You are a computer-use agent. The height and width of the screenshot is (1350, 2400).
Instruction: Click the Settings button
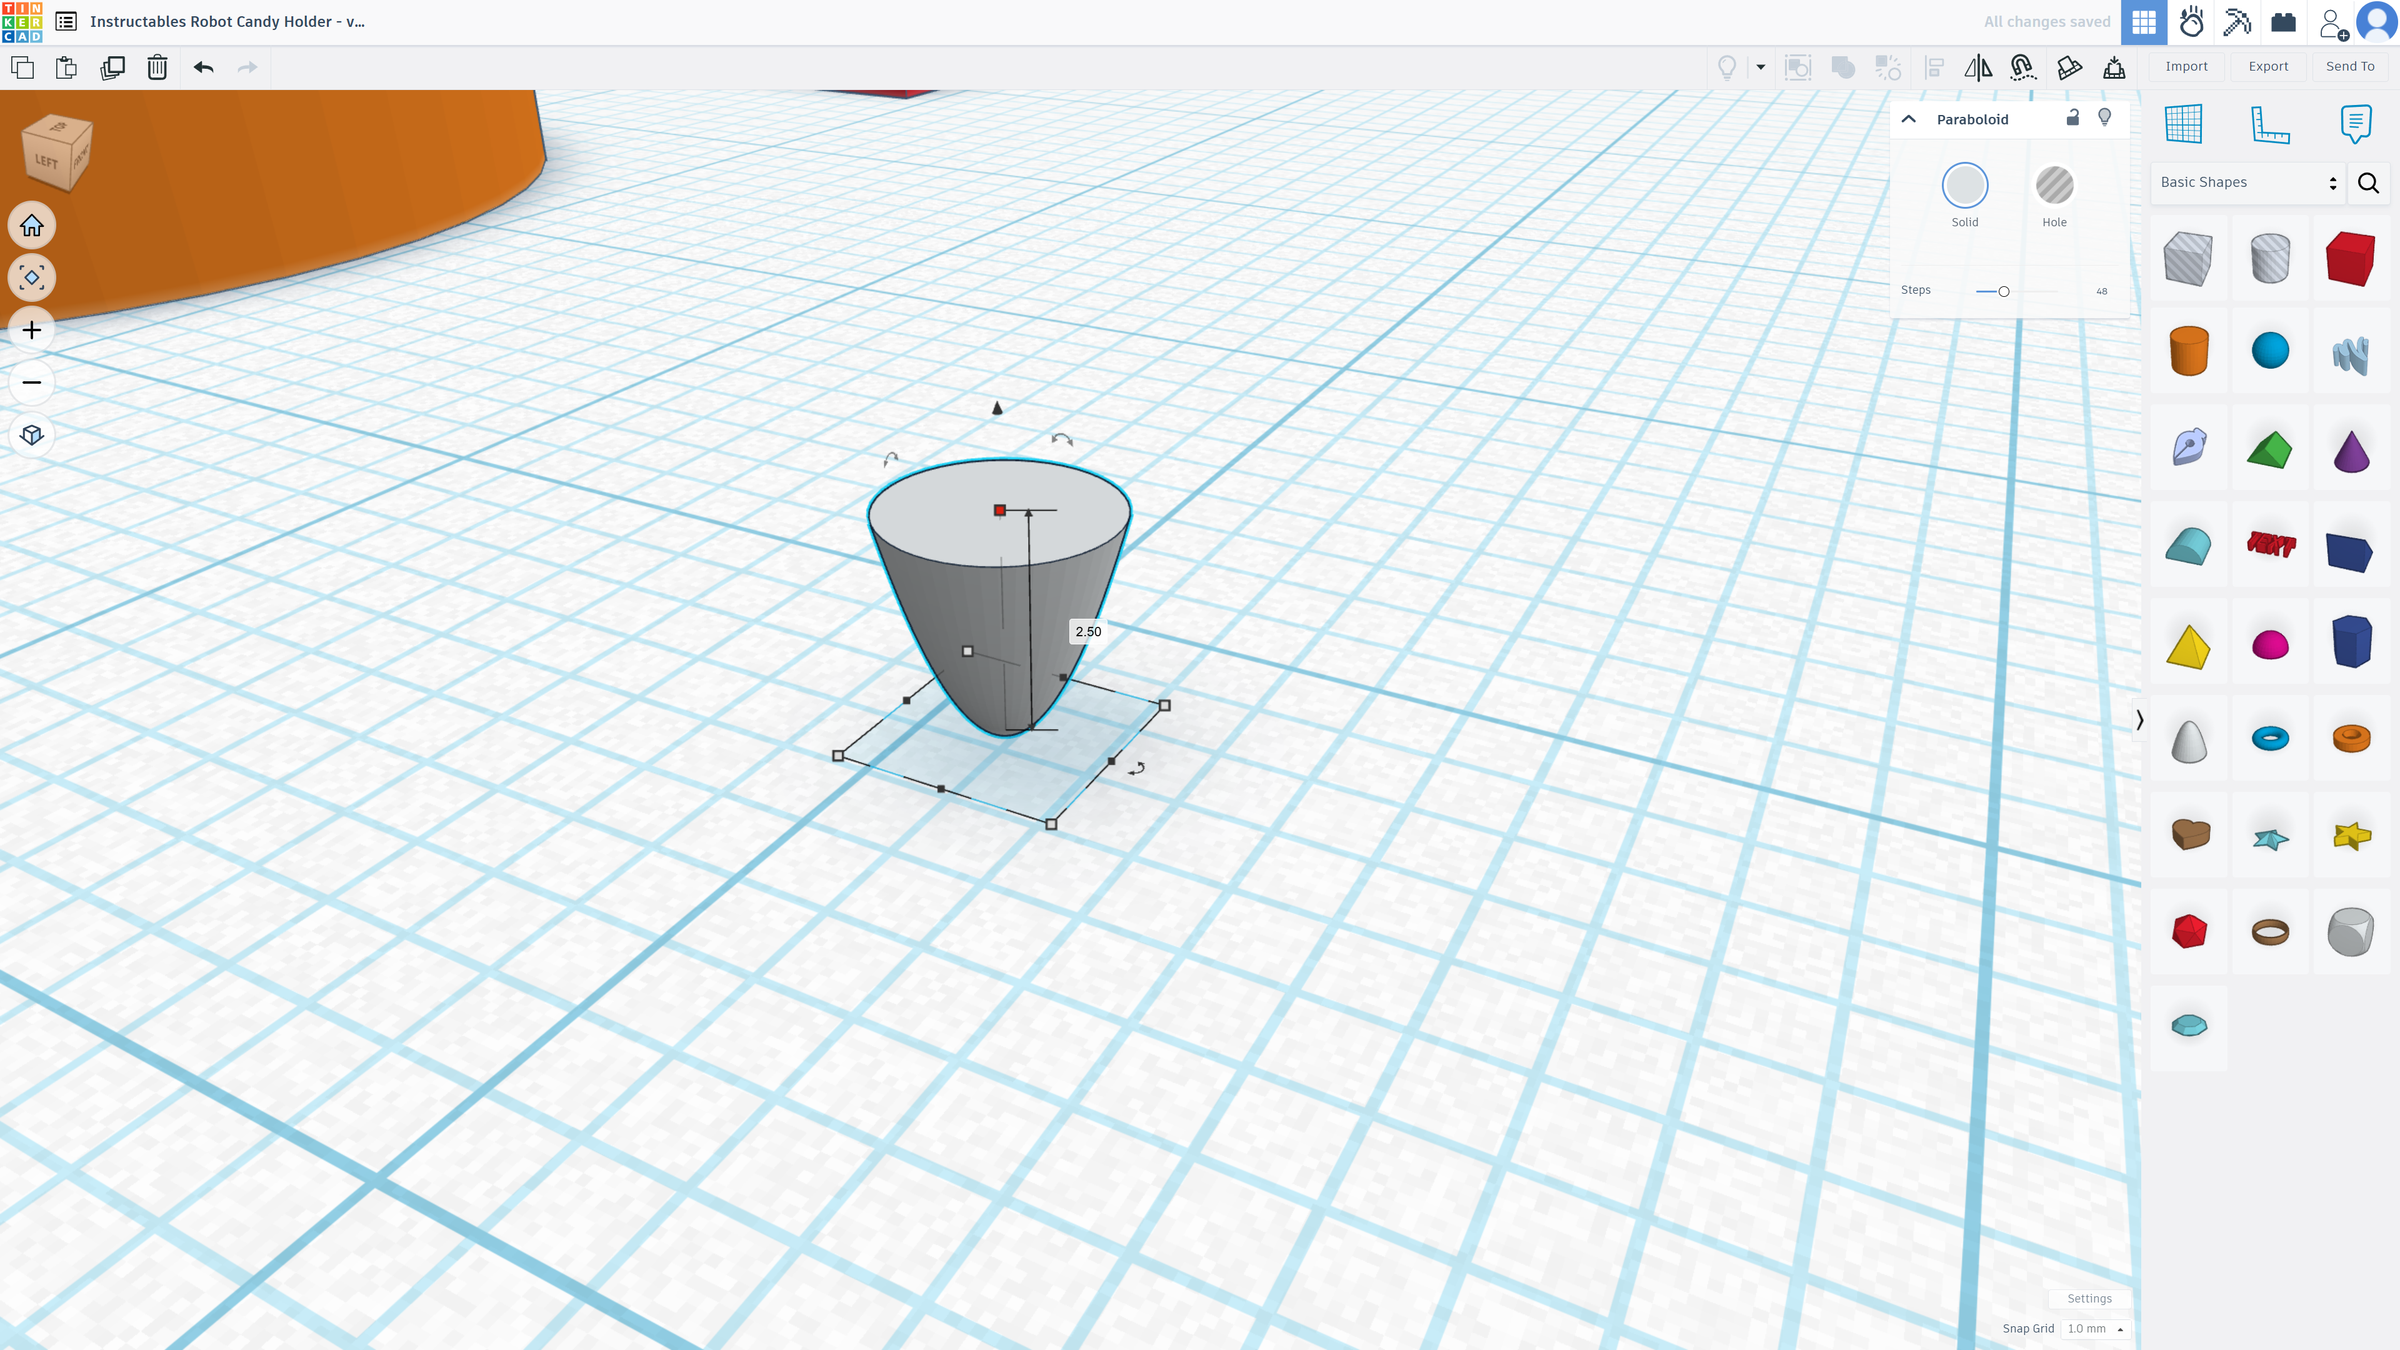pyautogui.click(x=2089, y=1298)
